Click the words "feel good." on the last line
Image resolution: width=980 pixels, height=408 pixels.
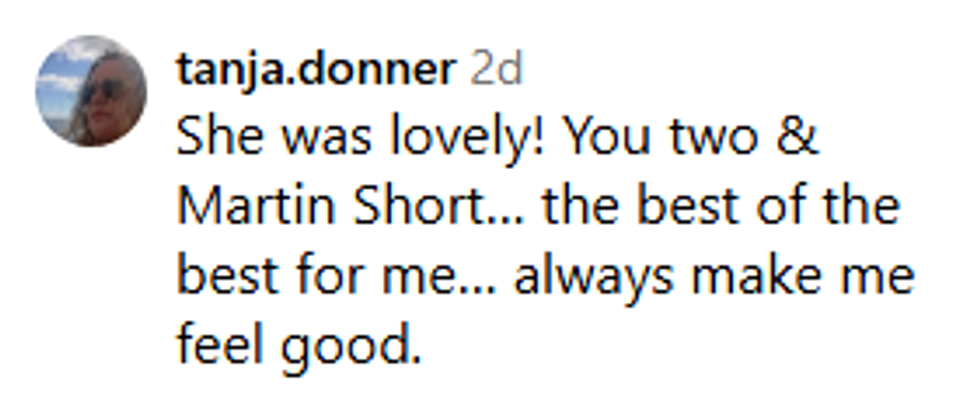[296, 346]
